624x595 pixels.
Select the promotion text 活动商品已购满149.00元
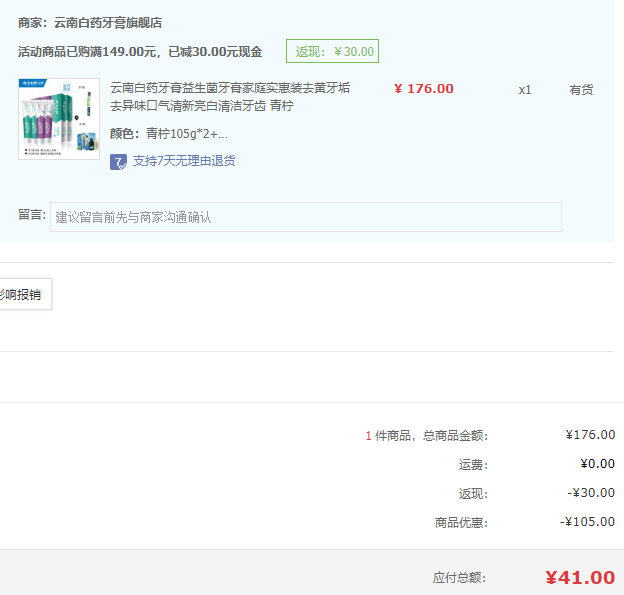tap(87, 52)
